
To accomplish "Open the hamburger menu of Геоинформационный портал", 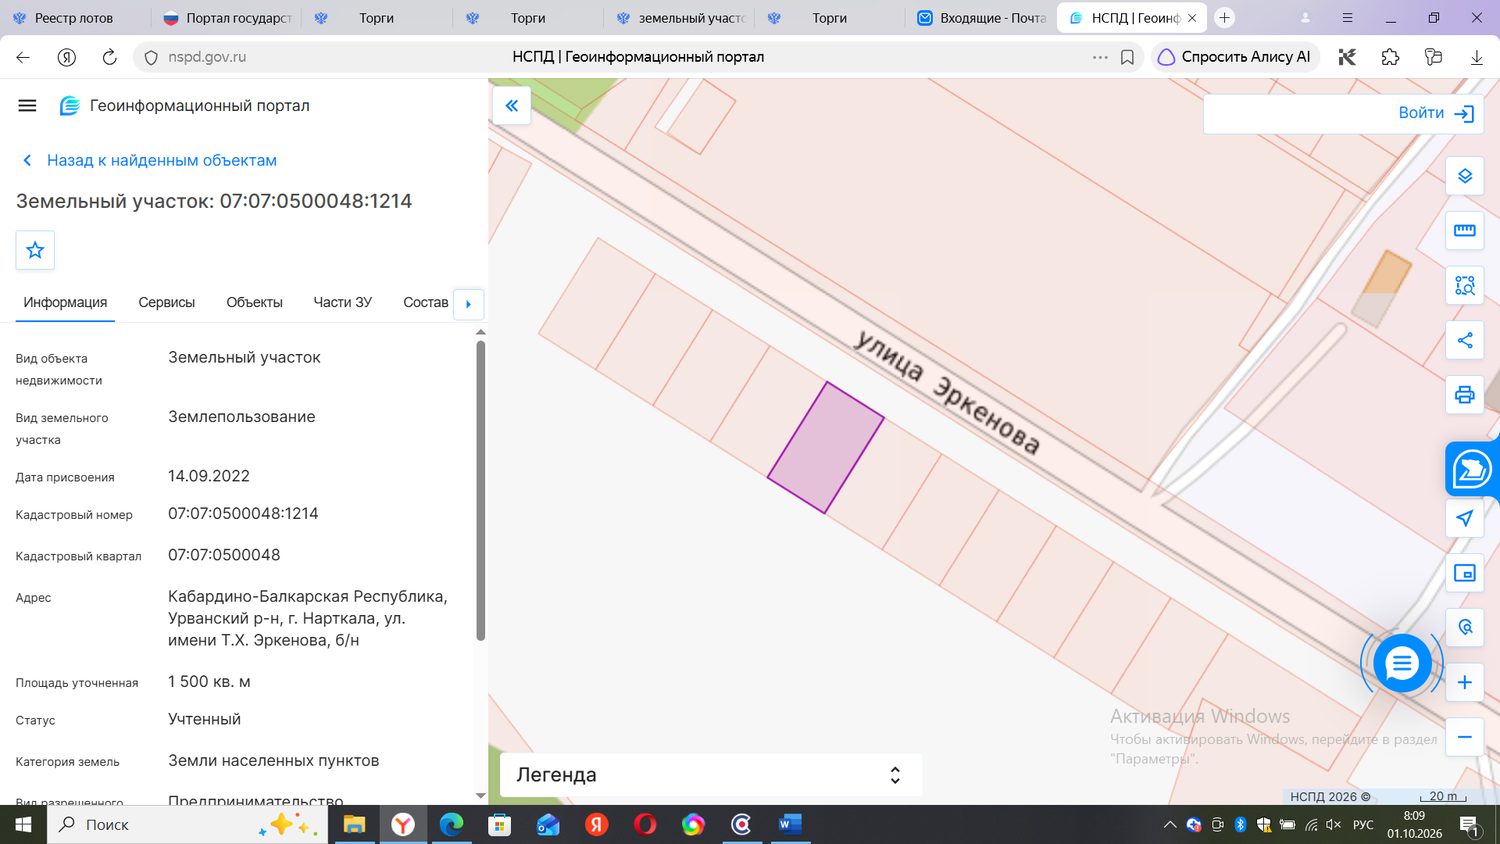I will click(x=27, y=106).
